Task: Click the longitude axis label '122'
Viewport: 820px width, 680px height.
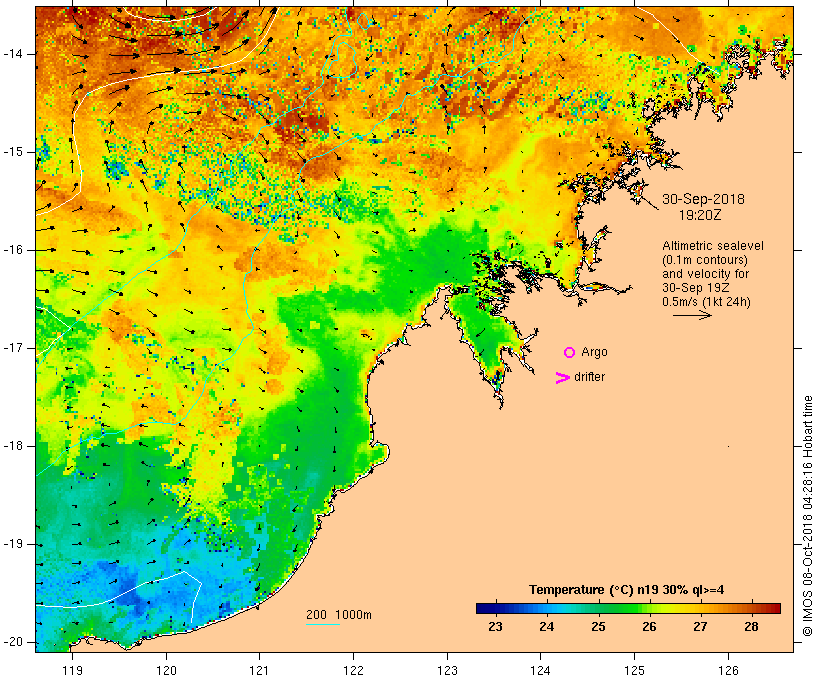Action: coord(353,670)
